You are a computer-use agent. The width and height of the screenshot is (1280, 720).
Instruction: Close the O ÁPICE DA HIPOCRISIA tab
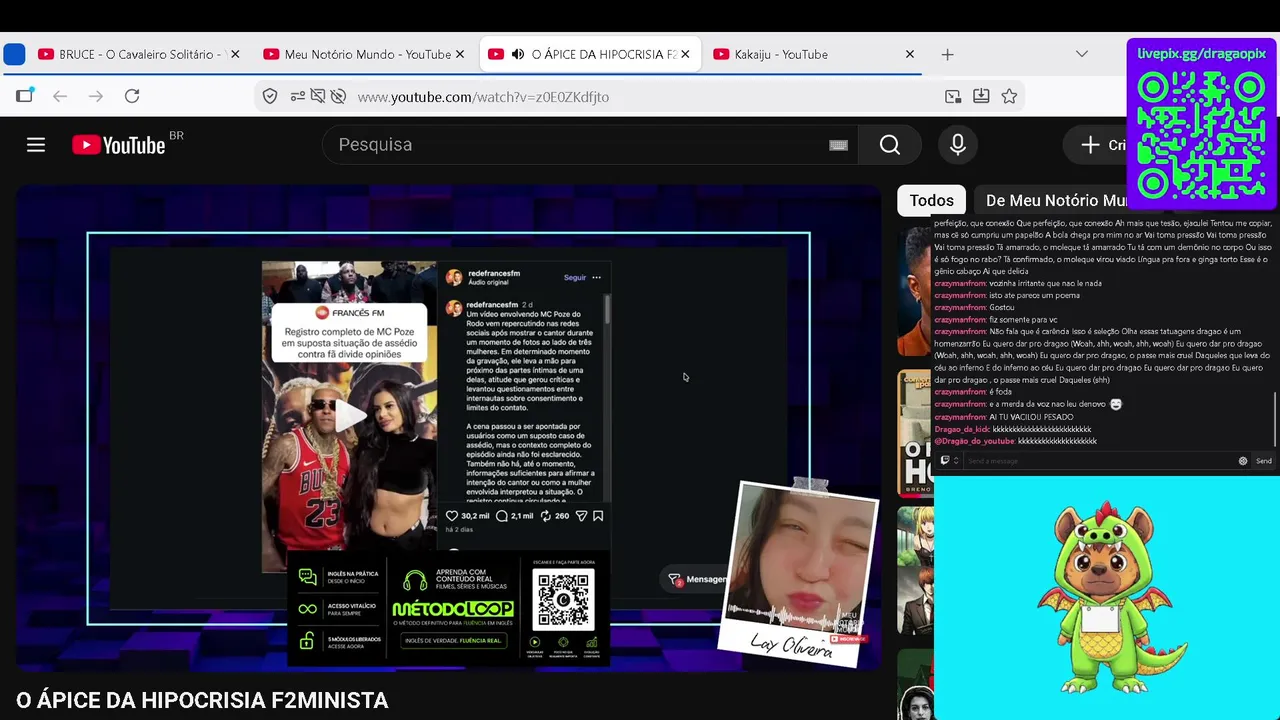[685, 54]
